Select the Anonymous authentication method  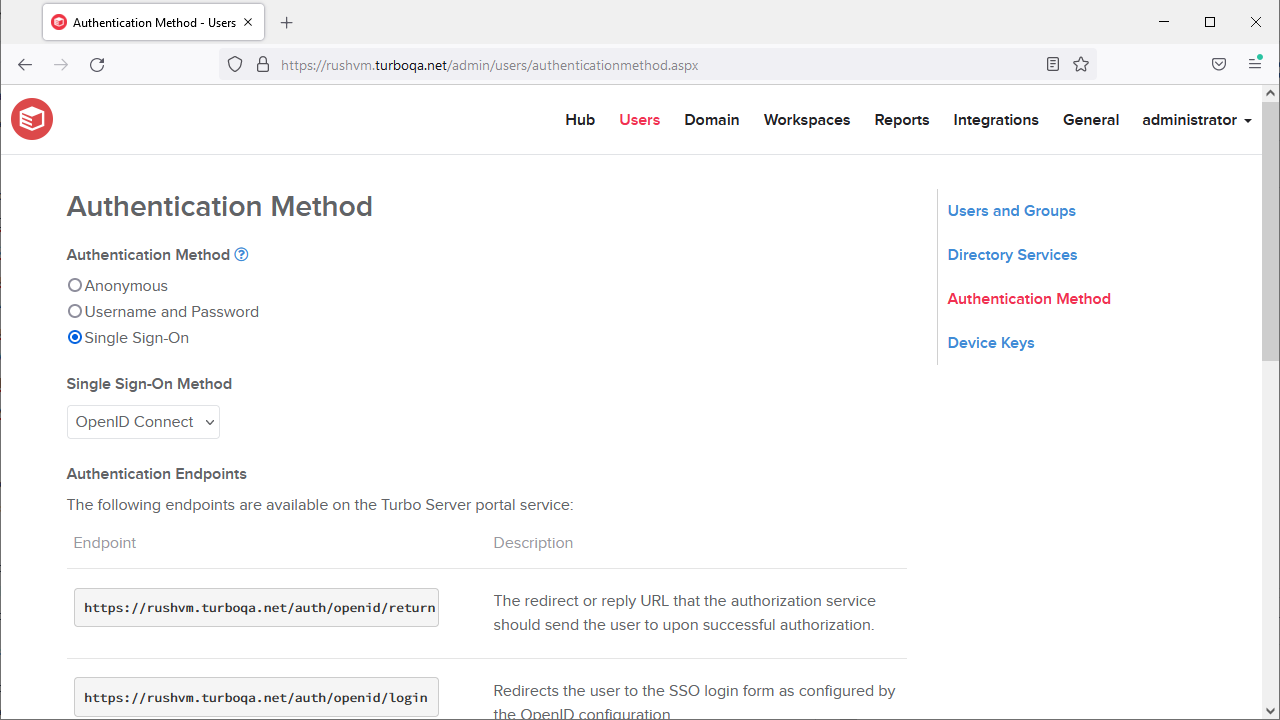click(x=74, y=285)
